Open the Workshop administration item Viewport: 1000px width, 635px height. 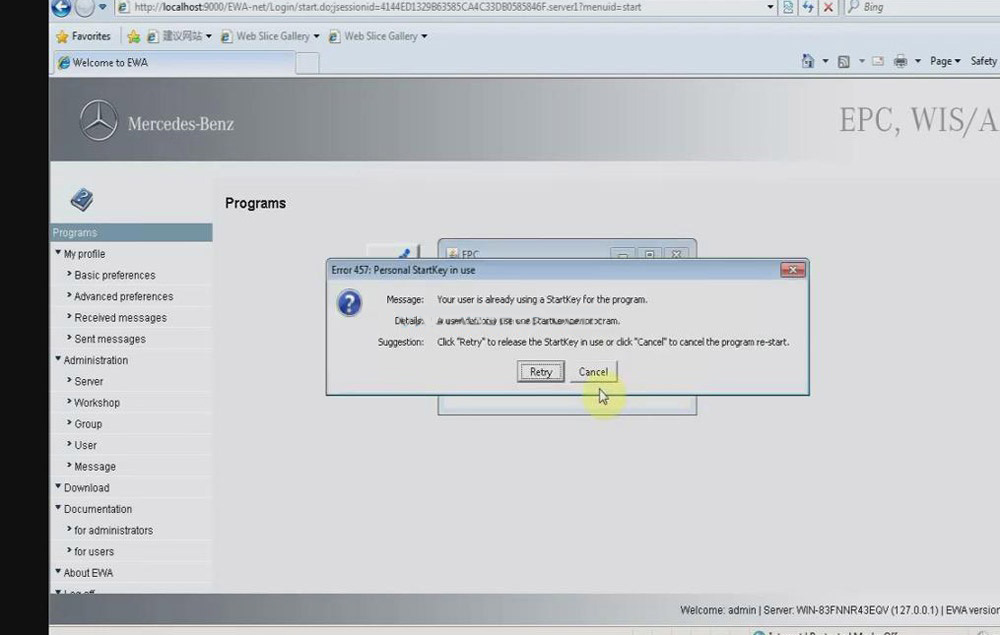pyautogui.click(x=96, y=403)
